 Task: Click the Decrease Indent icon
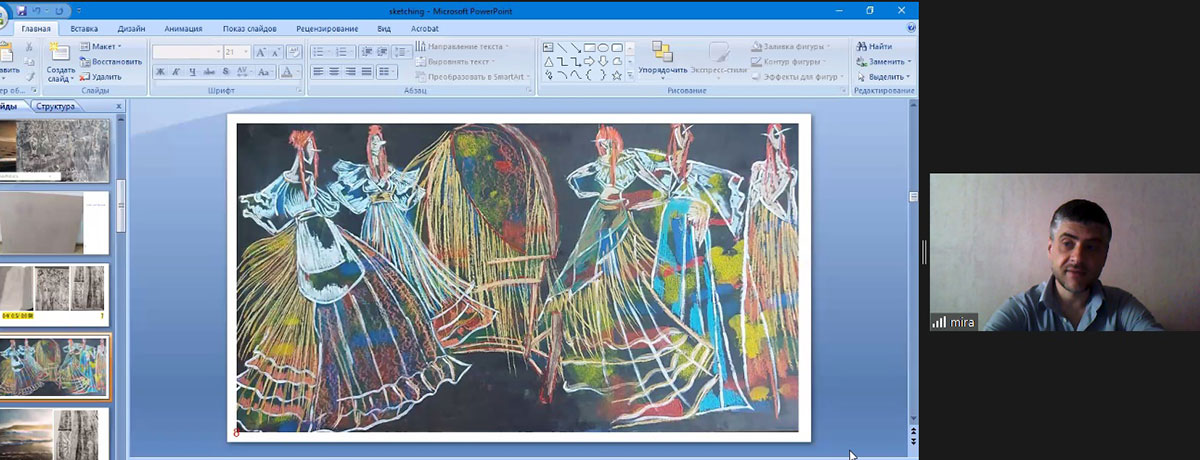pyautogui.click(x=367, y=52)
